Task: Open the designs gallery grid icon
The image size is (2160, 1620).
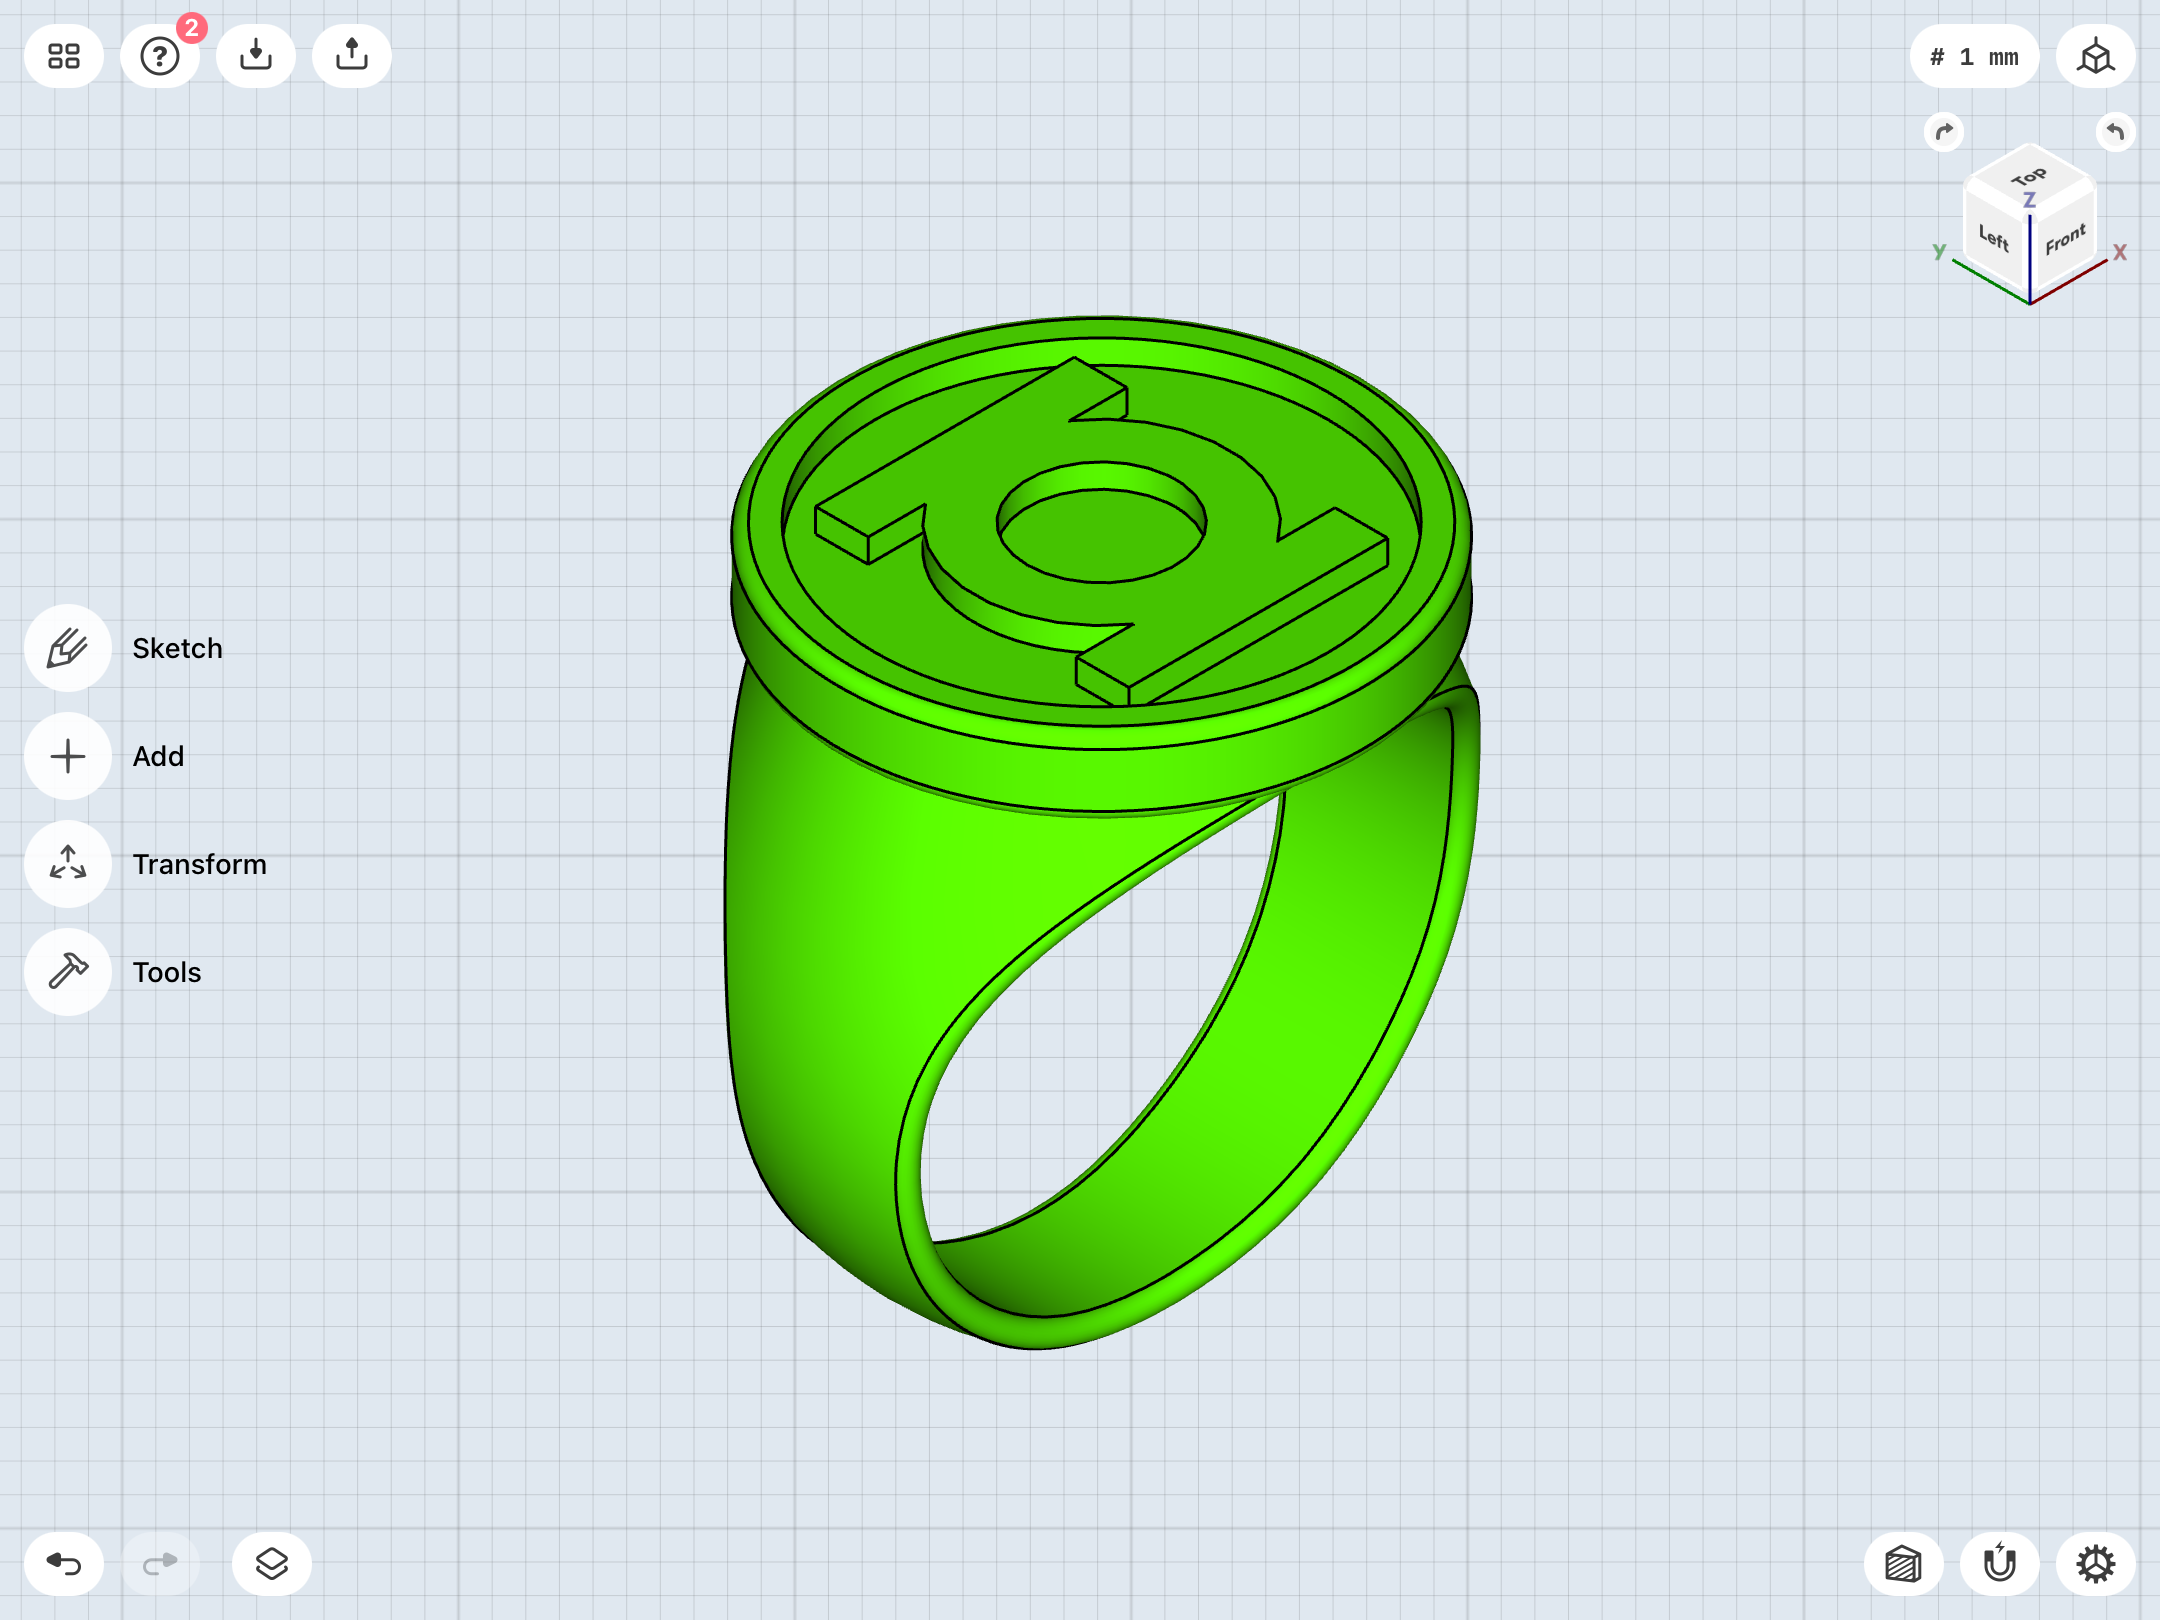Action: coord(64,56)
